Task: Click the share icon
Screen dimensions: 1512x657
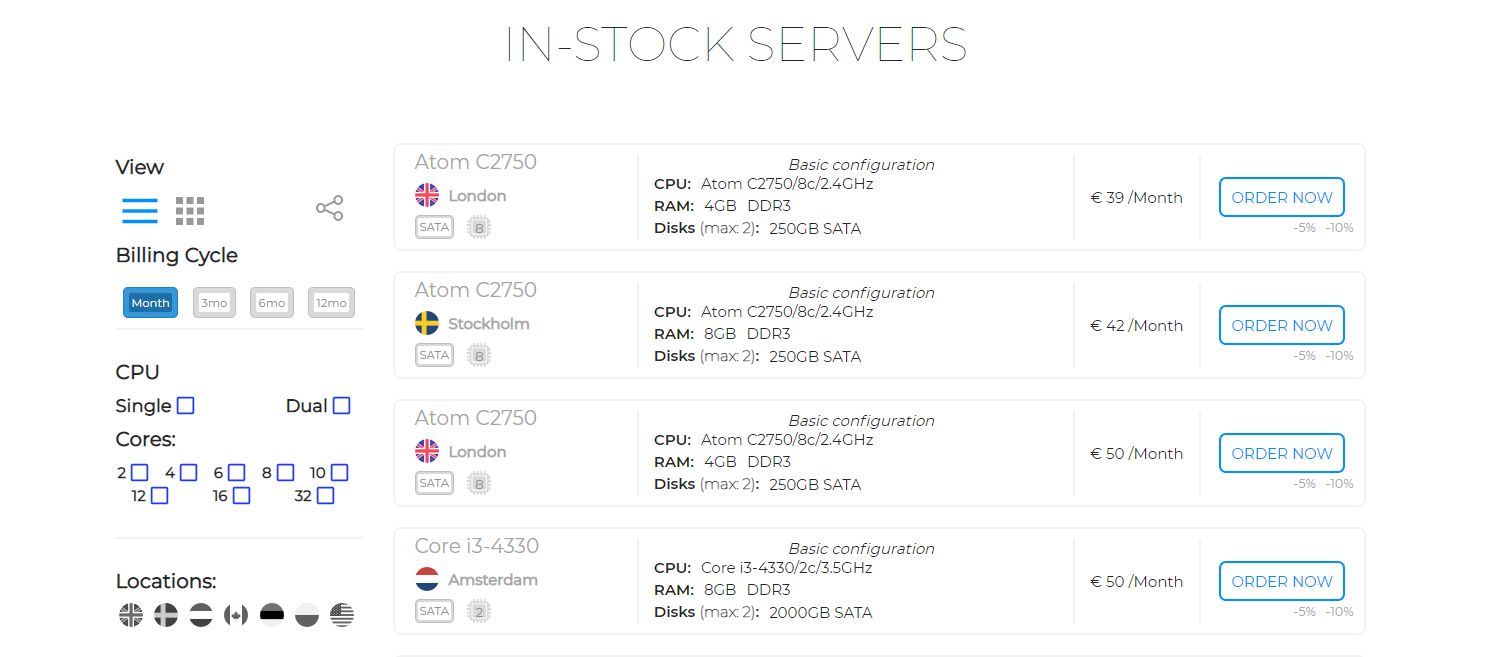Action: tap(329, 208)
